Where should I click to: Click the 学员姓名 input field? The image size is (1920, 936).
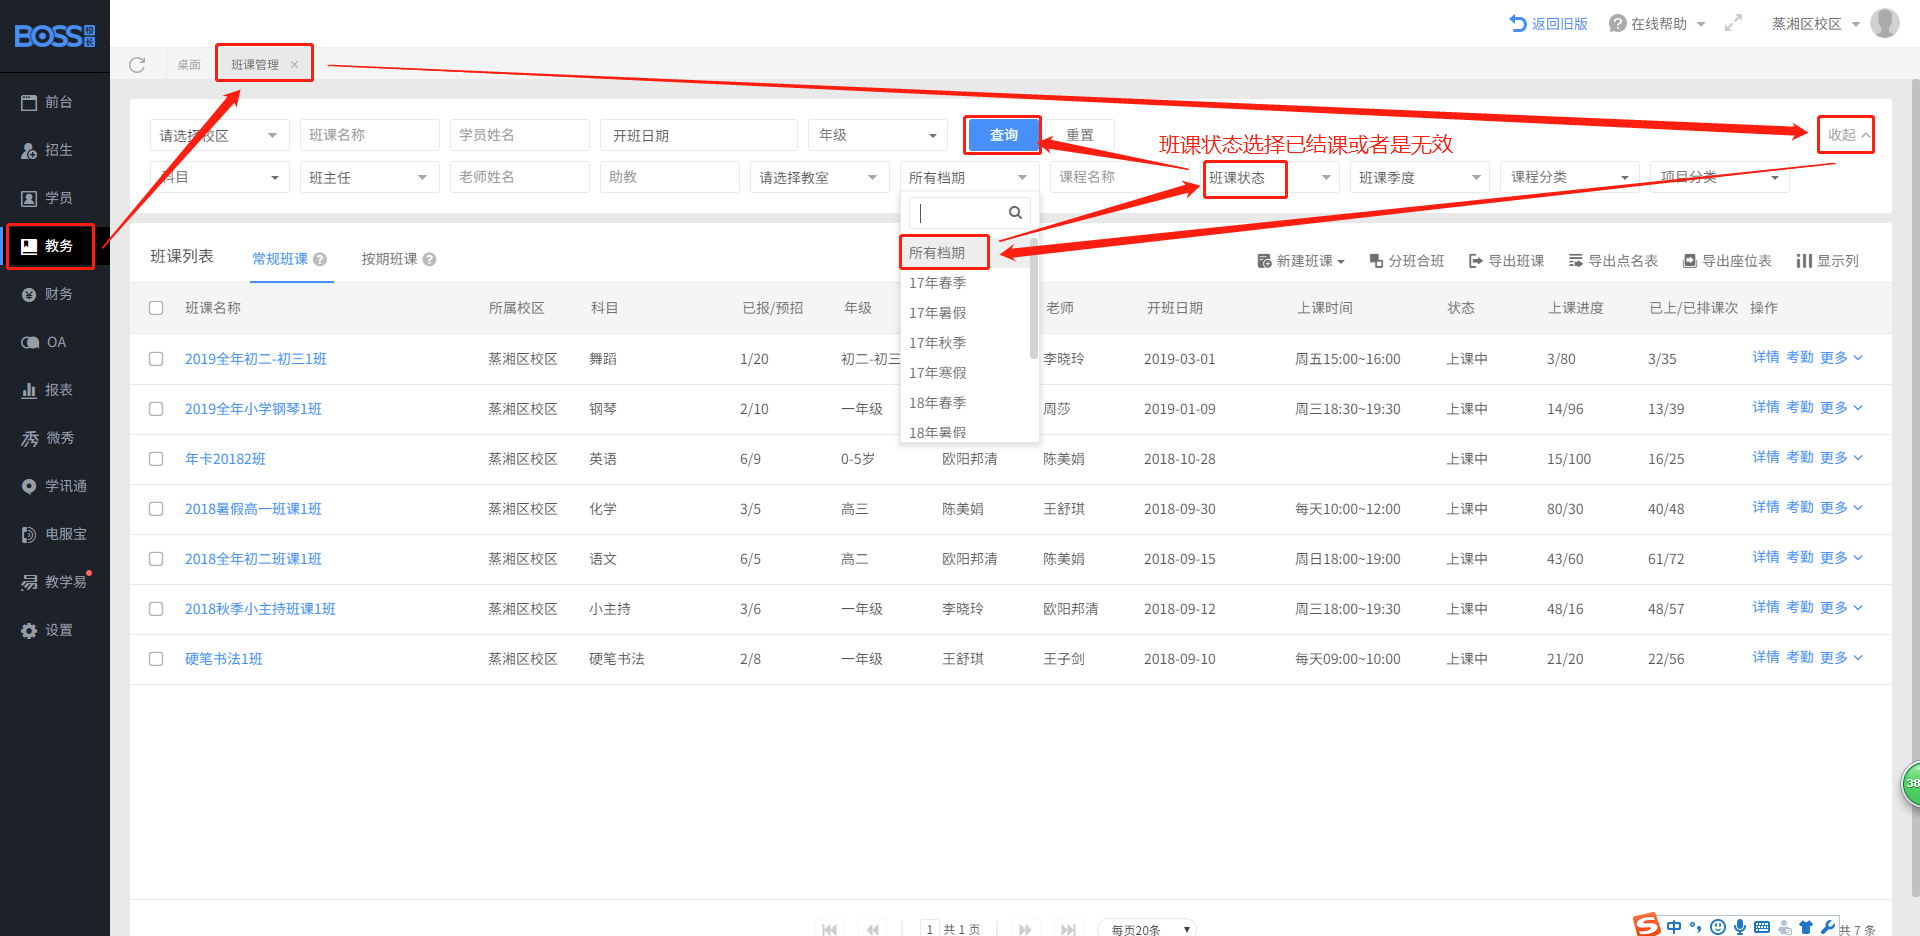pyautogui.click(x=519, y=135)
